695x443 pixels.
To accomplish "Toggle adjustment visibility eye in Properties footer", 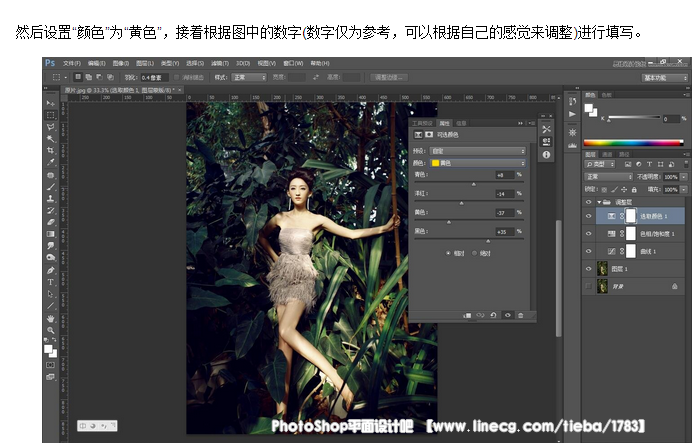I will tap(508, 315).
